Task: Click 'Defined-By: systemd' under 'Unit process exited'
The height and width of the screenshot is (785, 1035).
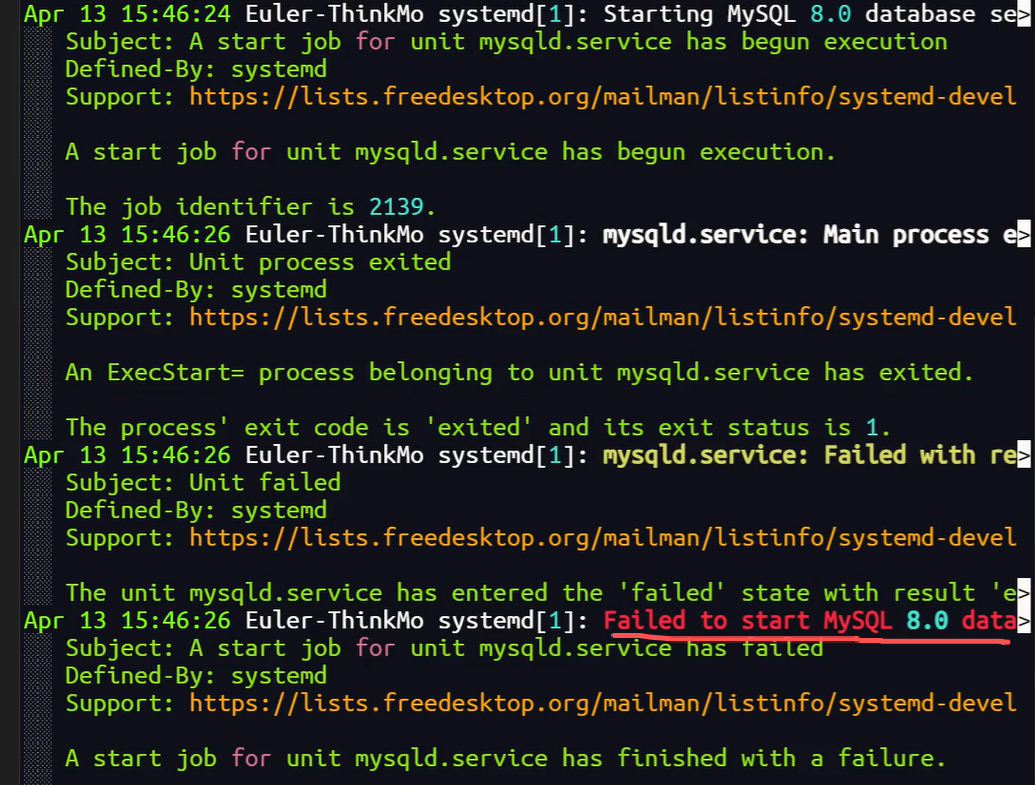Action: 196,290
